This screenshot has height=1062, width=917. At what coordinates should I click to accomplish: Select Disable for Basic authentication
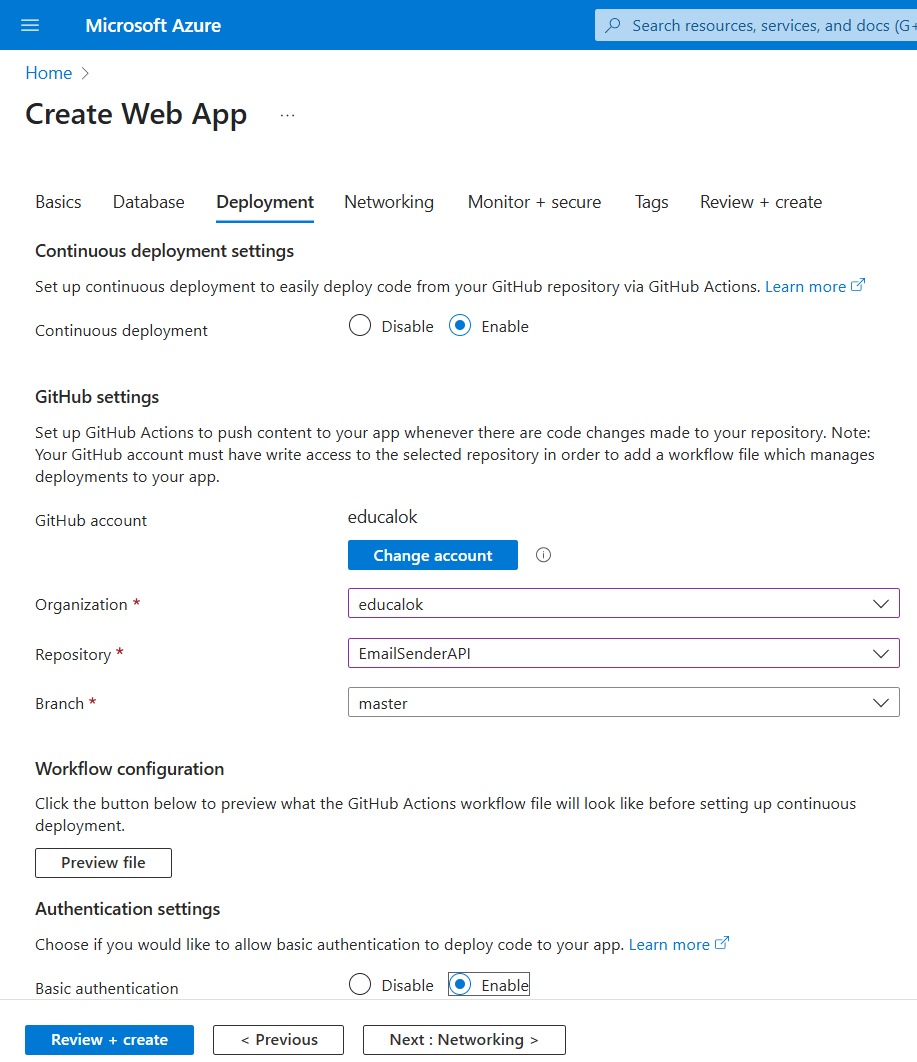click(360, 984)
